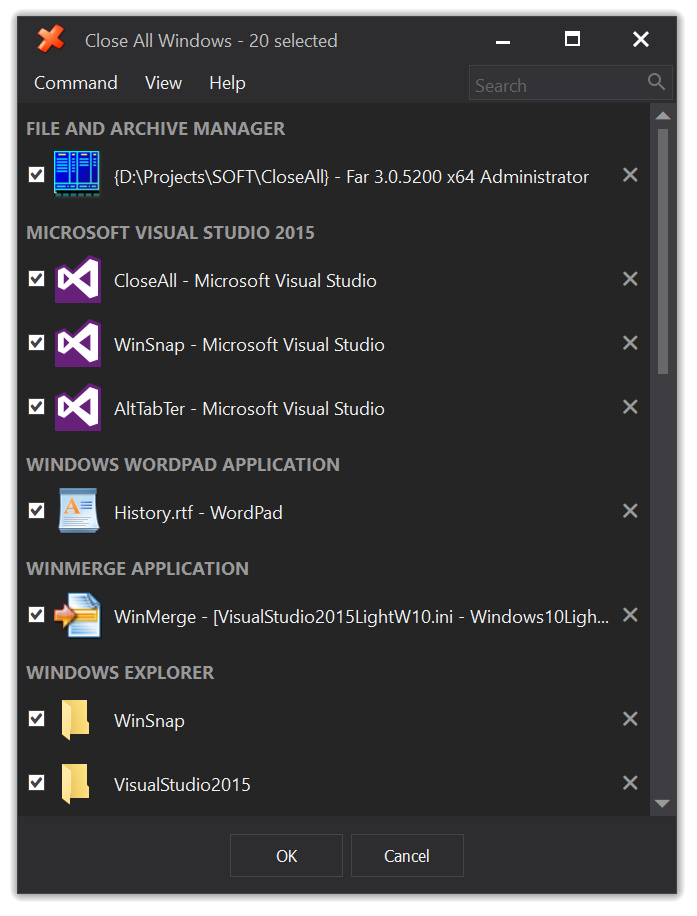
Task: Click the WordPad icon for History.rtf
Action: pos(78,511)
